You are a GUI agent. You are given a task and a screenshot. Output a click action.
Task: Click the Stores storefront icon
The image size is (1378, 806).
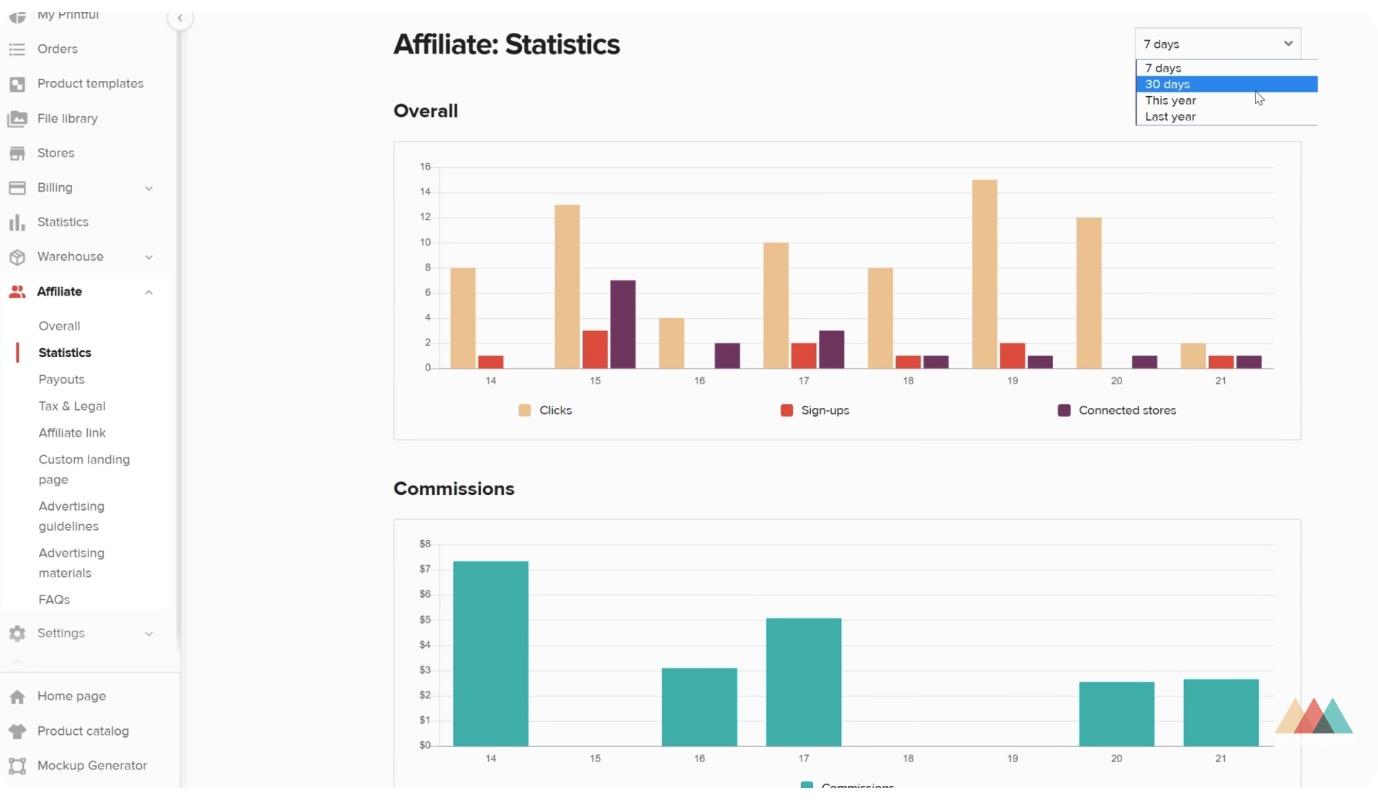click(17, 153)
